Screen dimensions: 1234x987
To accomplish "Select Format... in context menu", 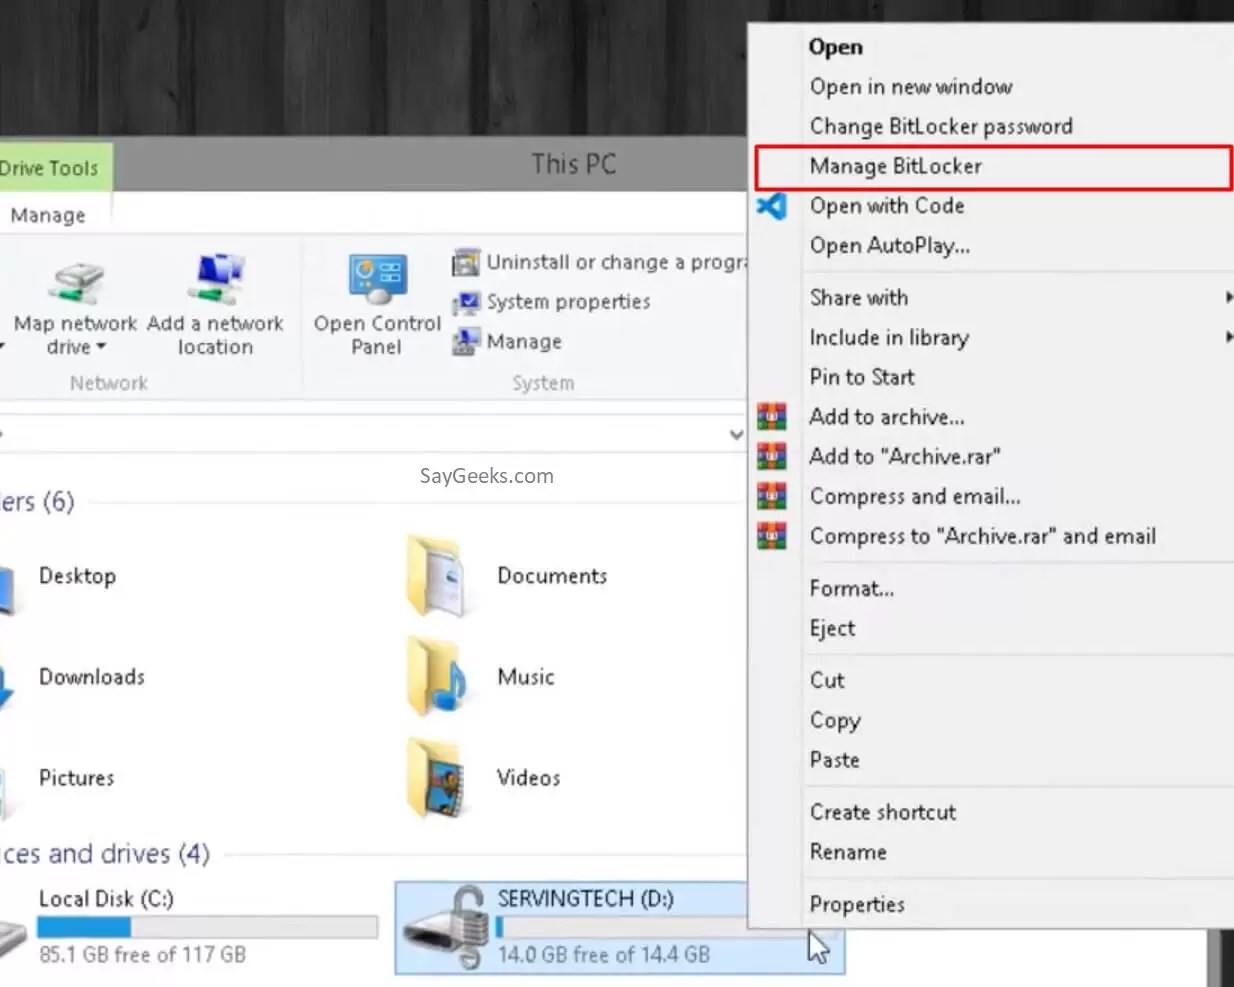I will (x=852, y=589).
